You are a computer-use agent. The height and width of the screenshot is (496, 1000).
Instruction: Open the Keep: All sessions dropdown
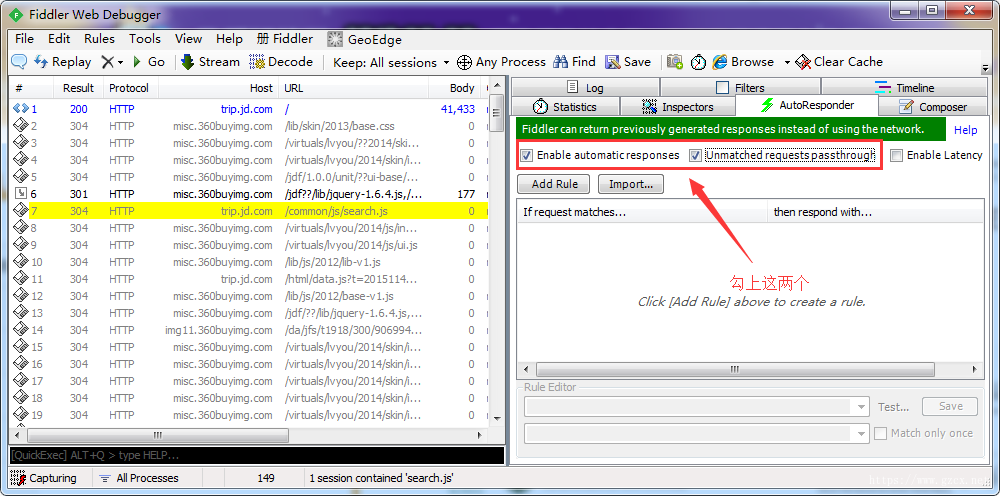point(391,62)
